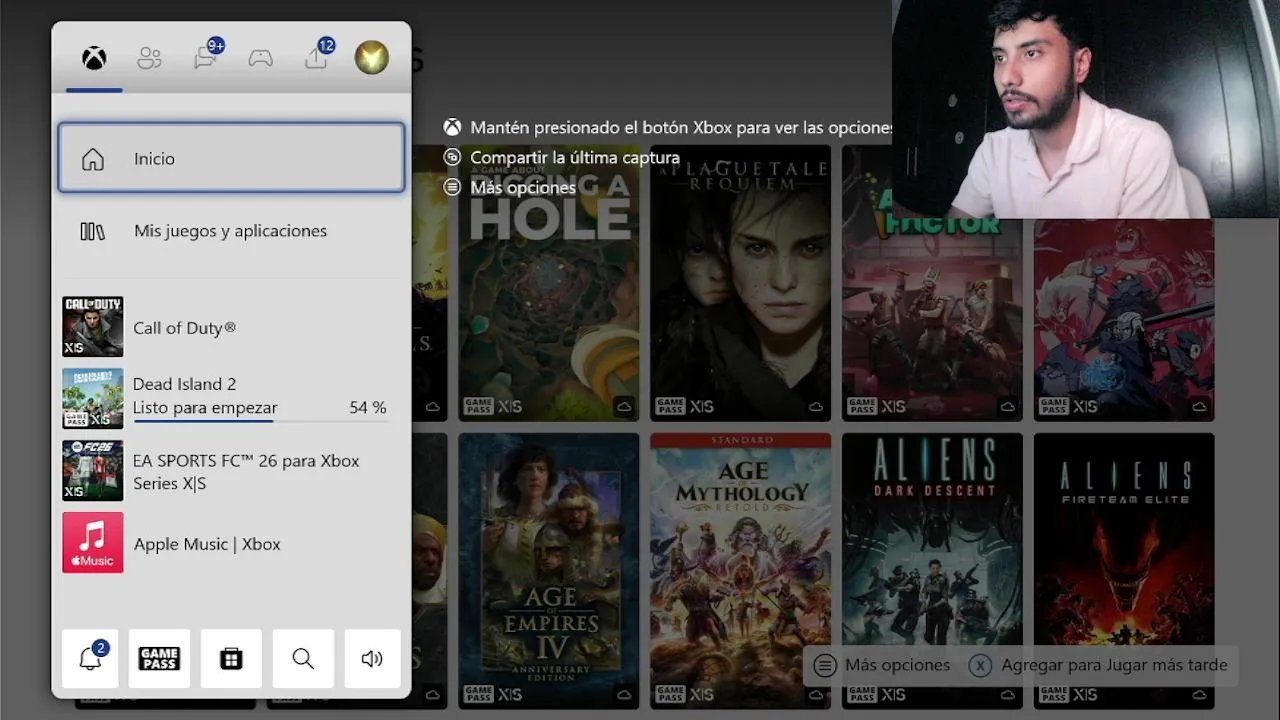Open the Xbox home tab in guide

pyautogui.click(x=94, y=58)
